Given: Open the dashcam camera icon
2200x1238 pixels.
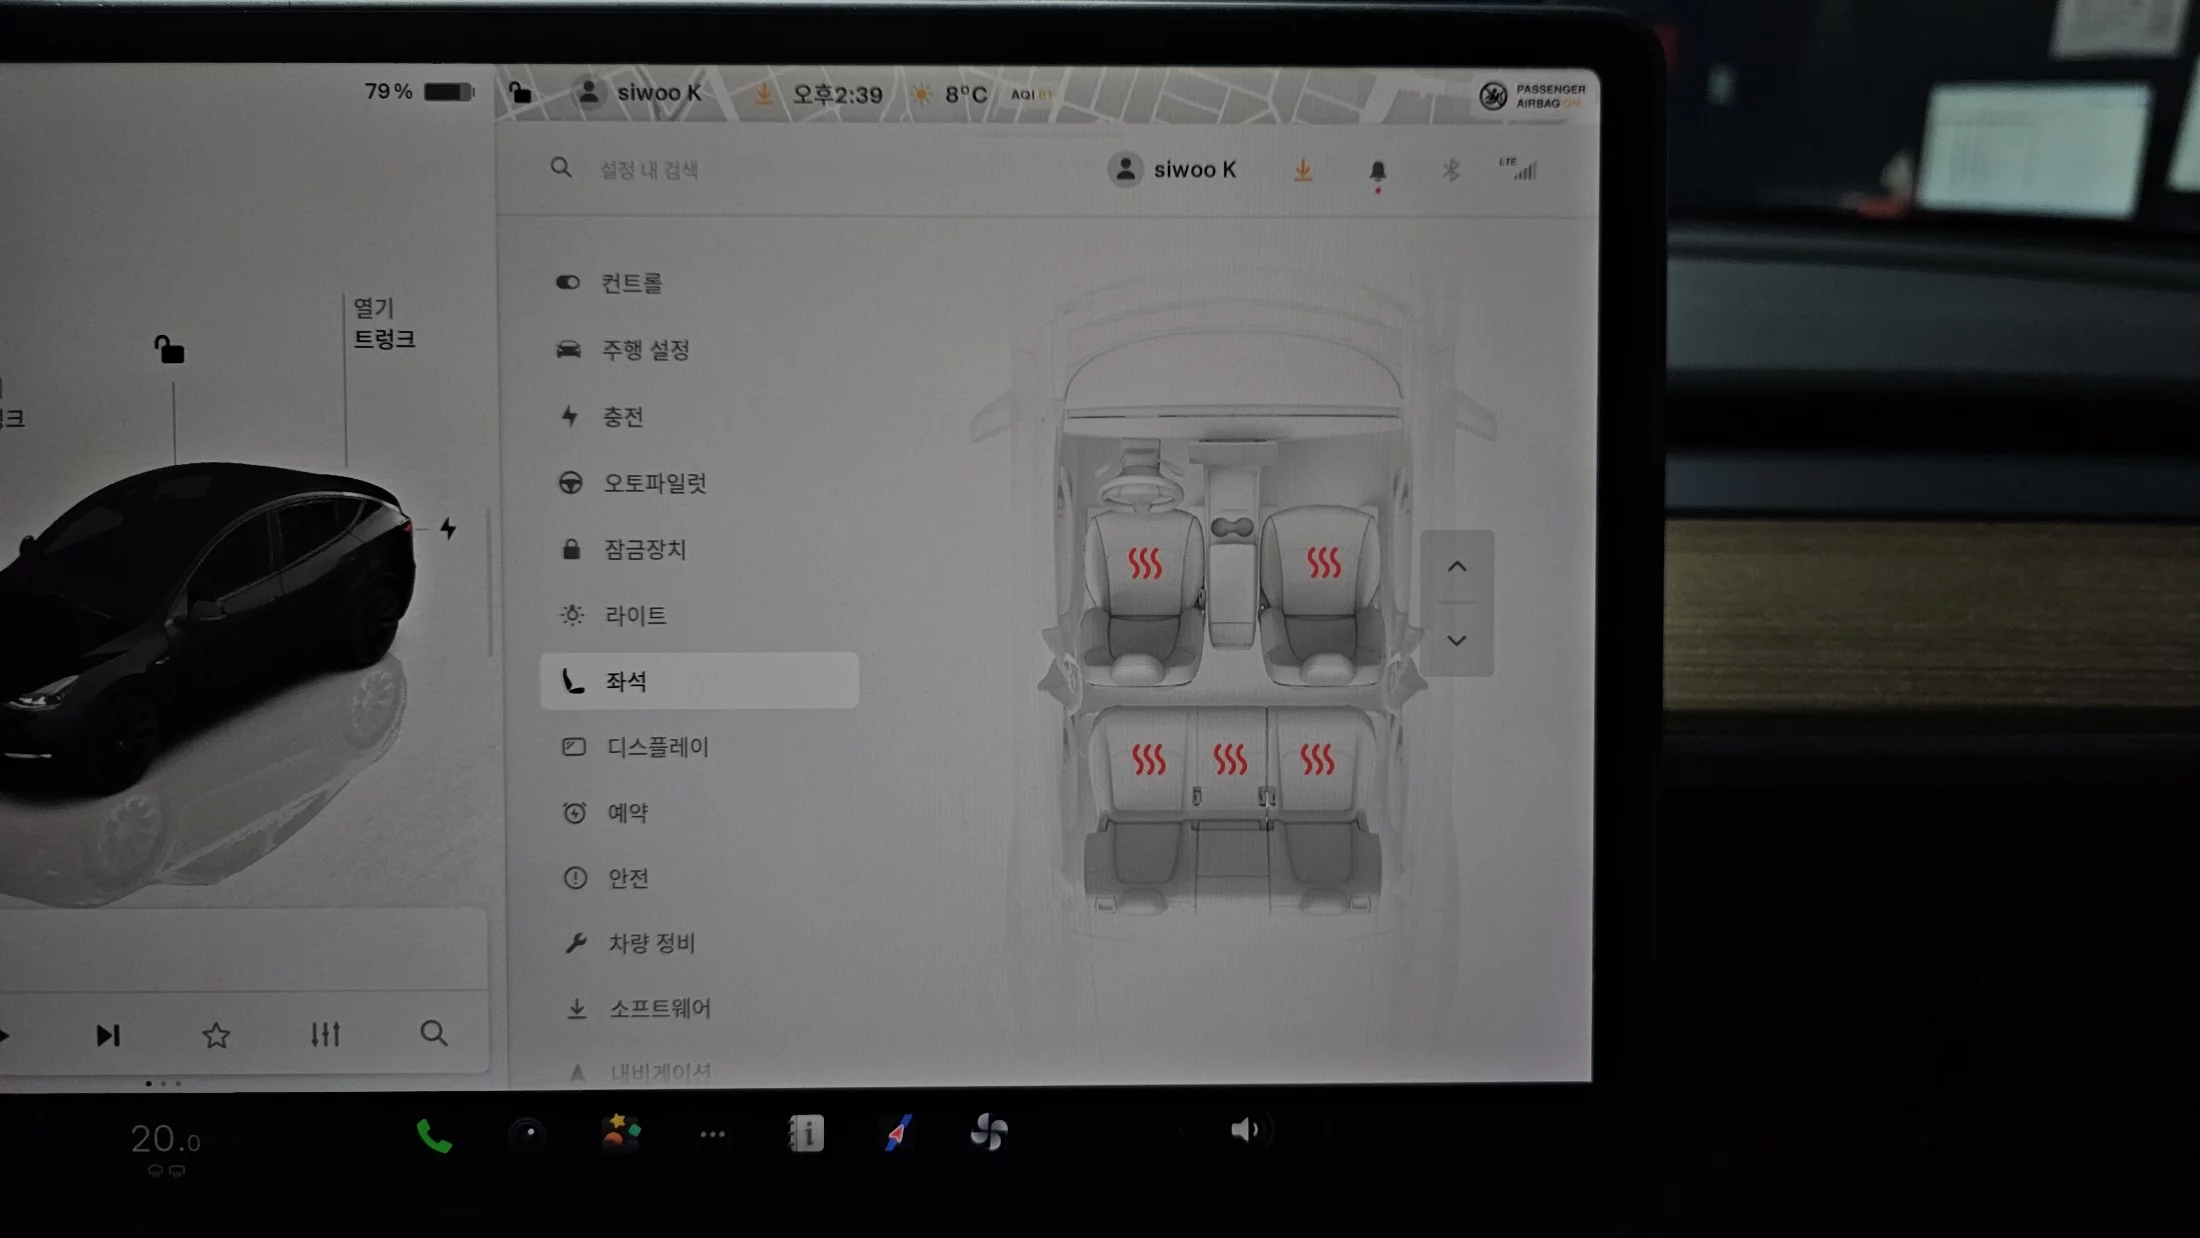Looking at the screenshot, I should click(528, 1134).
